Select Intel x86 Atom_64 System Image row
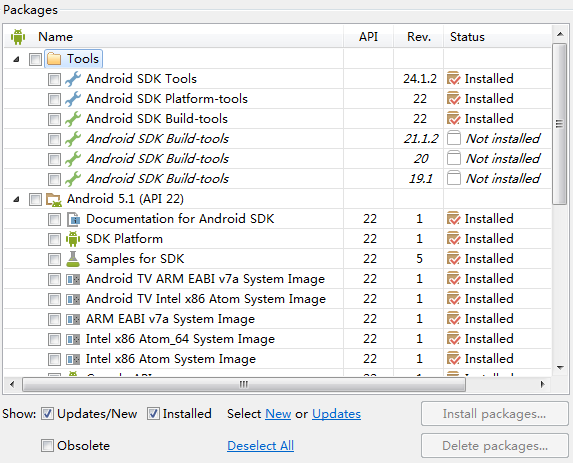The height and width of the screenshot is (463, 573). [x=180, y=339]
